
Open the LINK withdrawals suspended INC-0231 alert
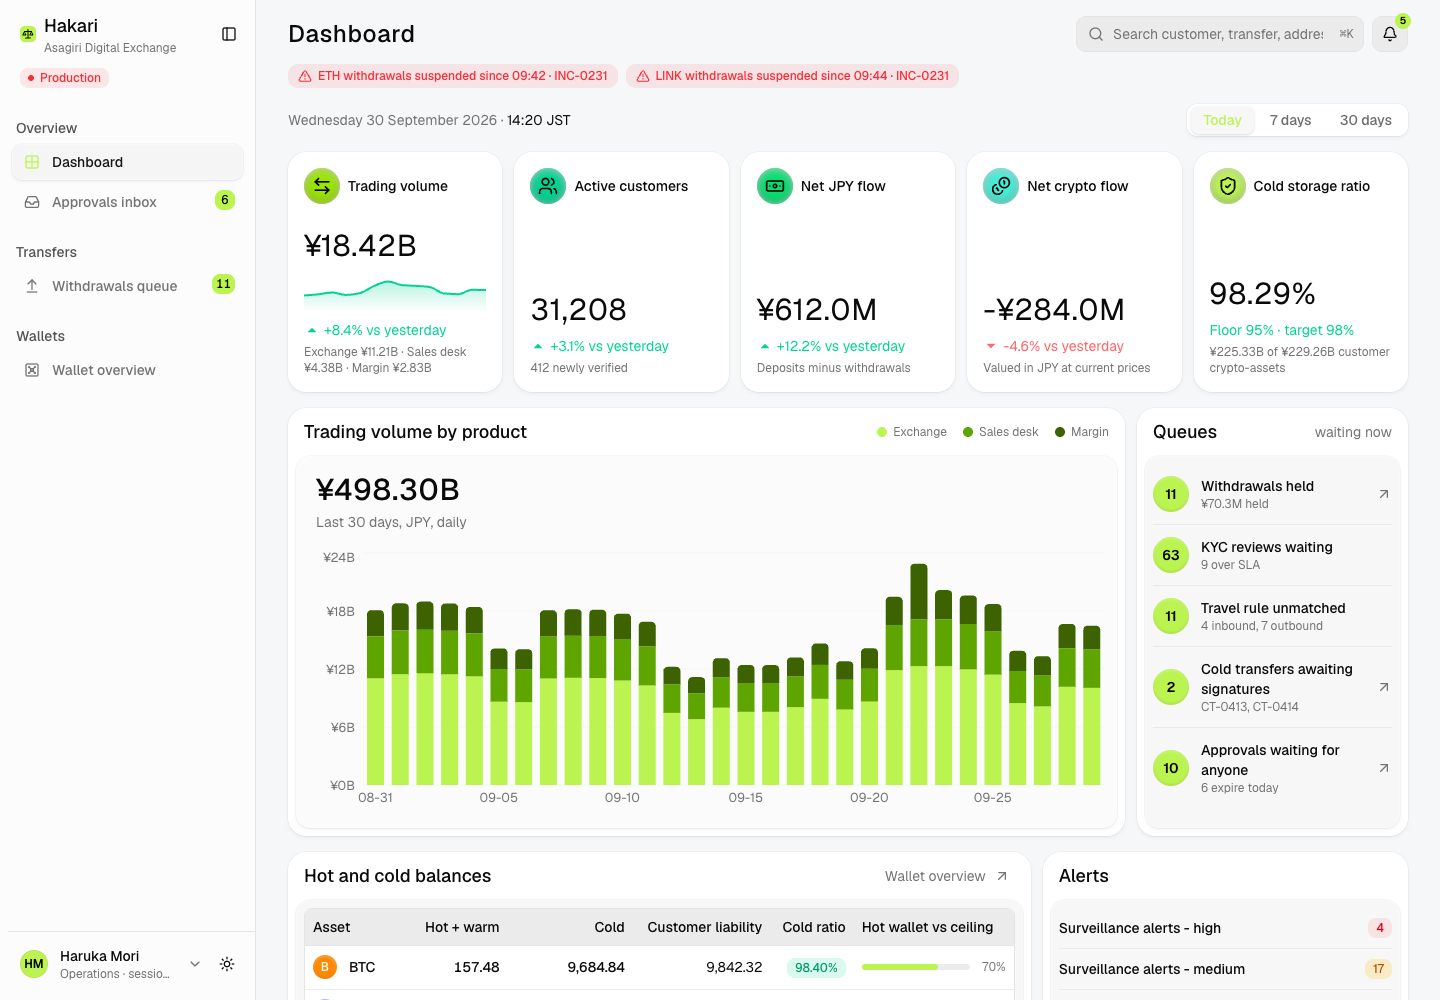click(x=792, y=76)
